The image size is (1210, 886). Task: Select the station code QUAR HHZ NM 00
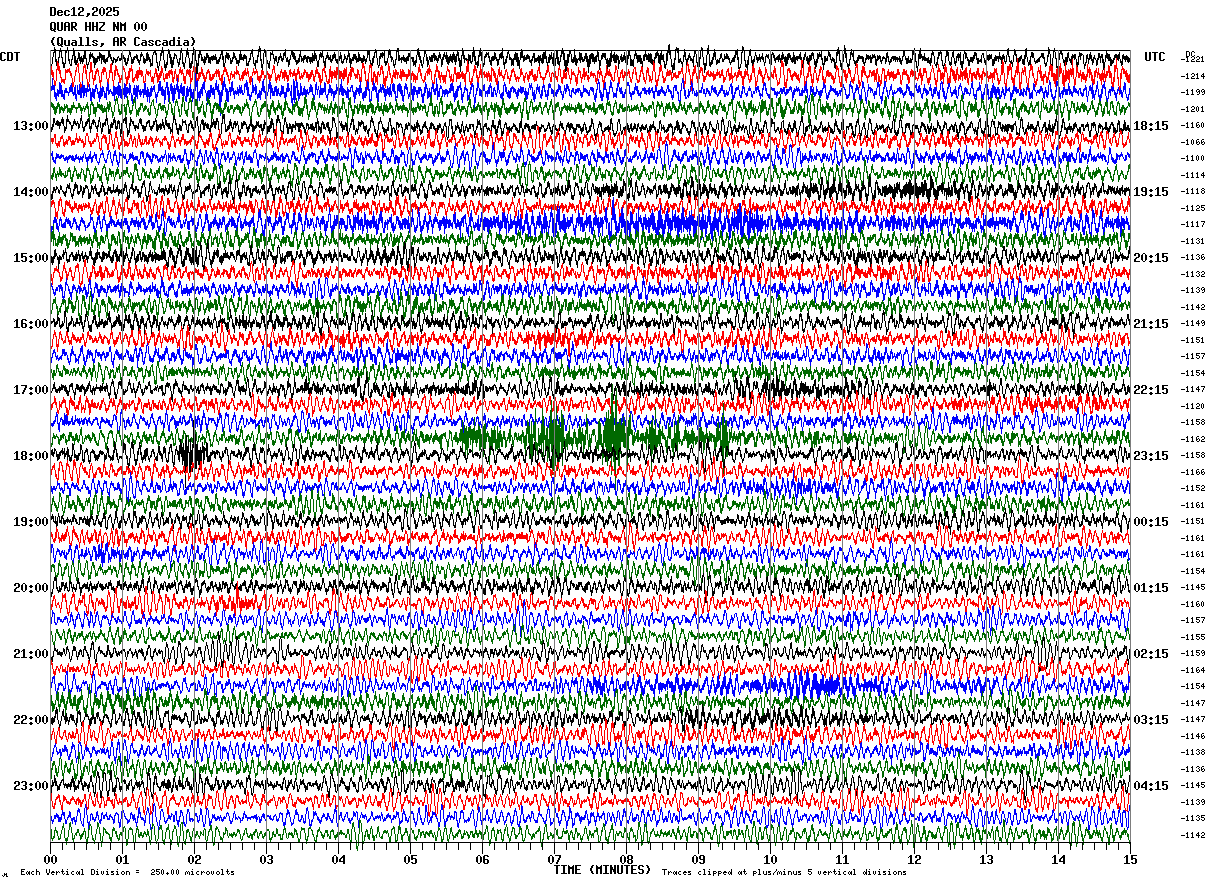pos(98,27)
